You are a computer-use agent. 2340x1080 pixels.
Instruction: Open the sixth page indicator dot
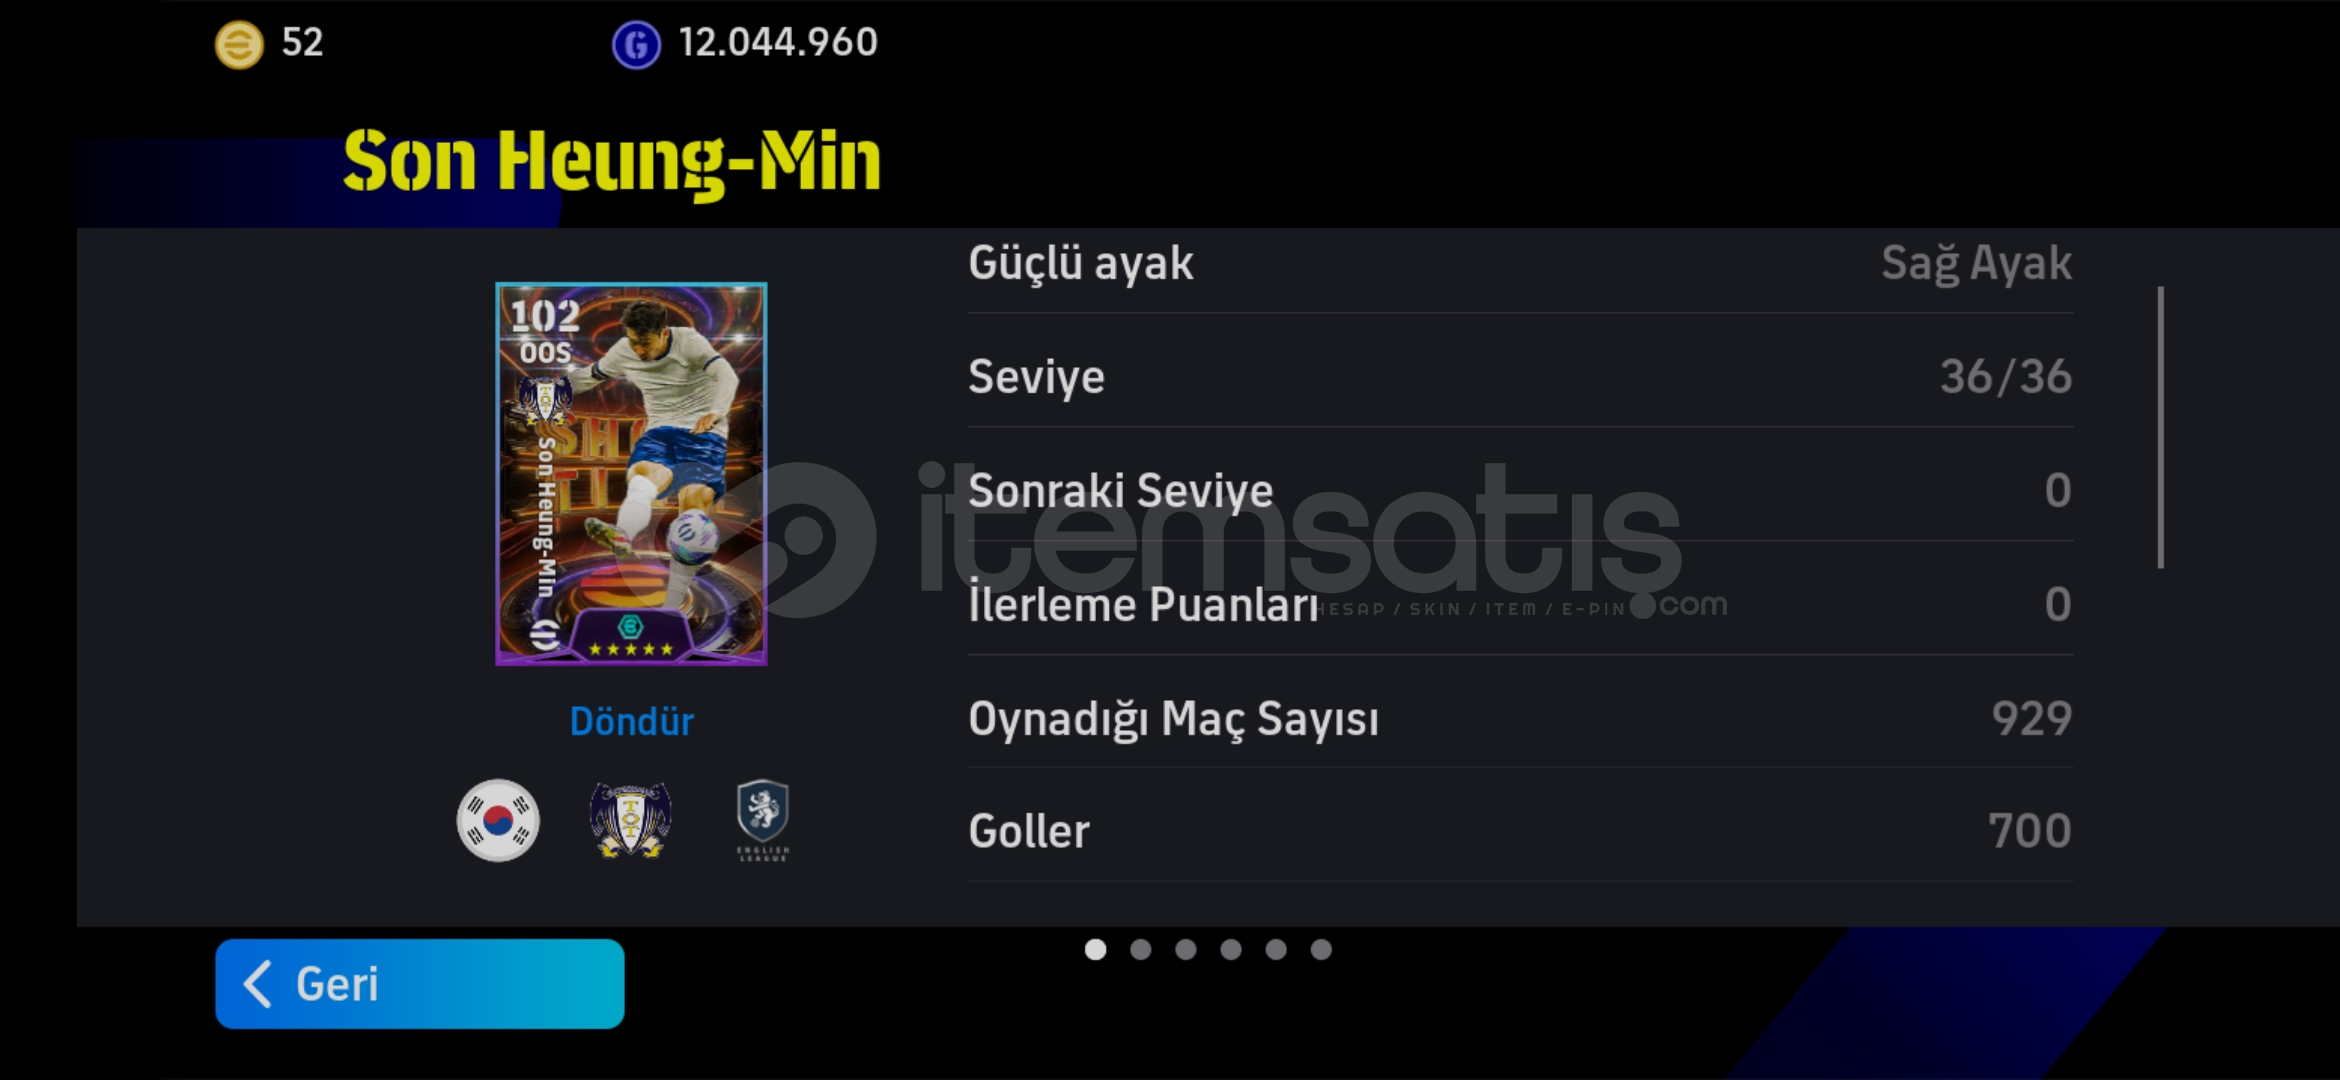pos(1321,949)
